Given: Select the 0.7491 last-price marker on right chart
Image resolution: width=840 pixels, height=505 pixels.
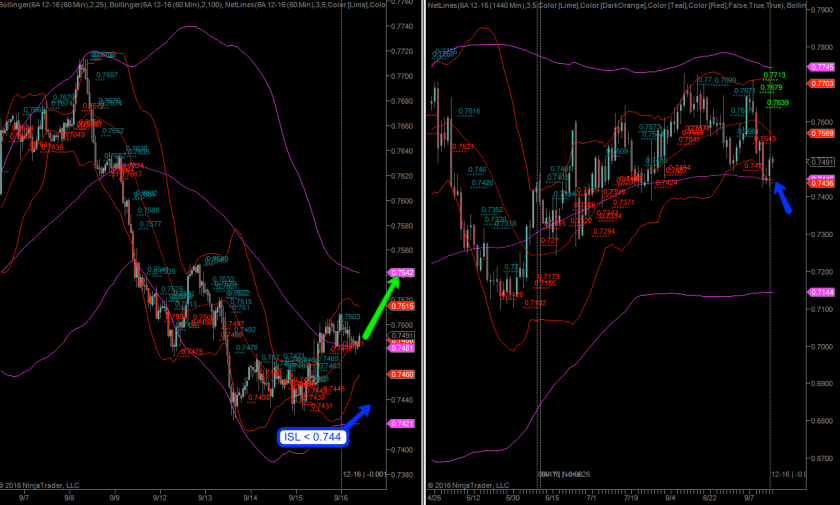Looking at the screenshot, I should pyautogui.click(x=821, y=162).
